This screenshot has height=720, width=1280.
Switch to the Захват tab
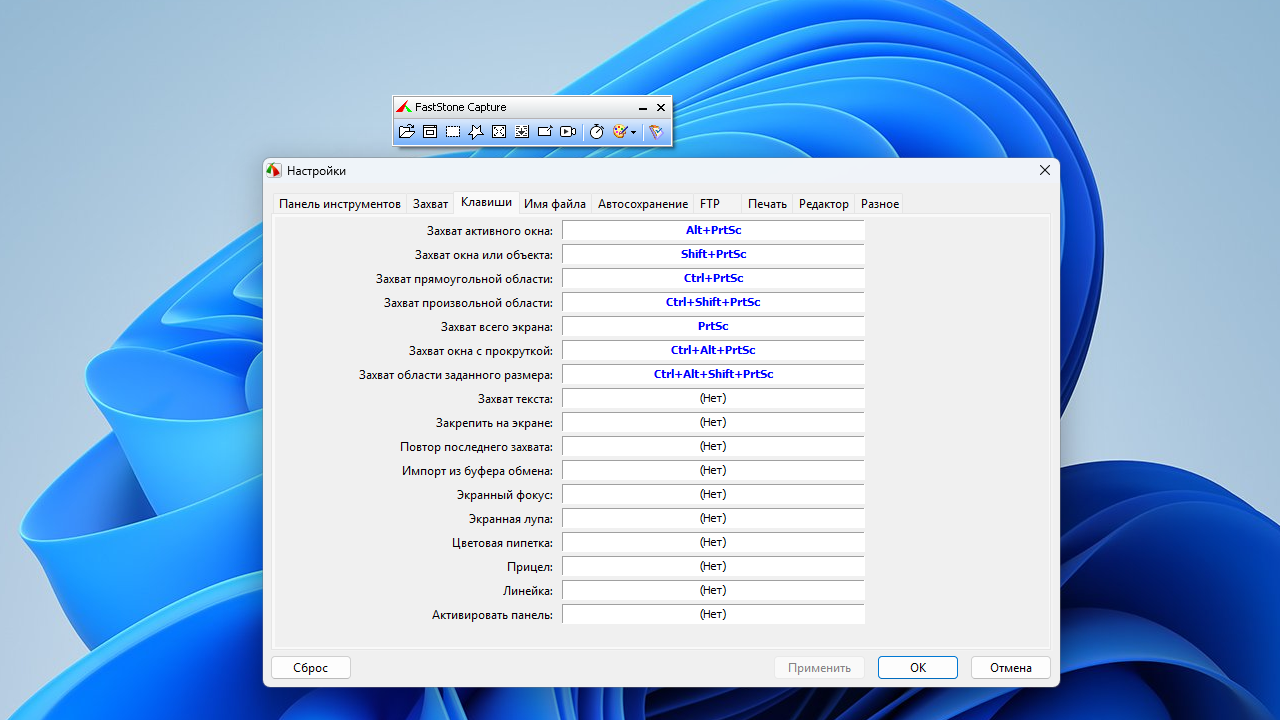pos(430,204)
